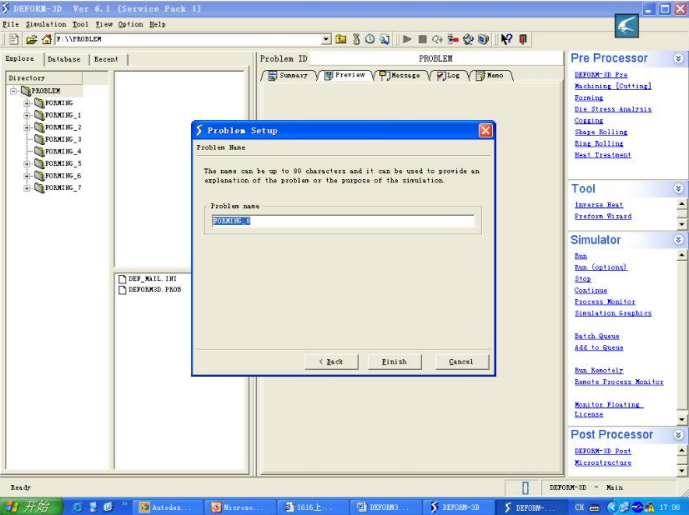Viewport: 689px width, 515px height.
Task: Expand the FORMING_2 tree node
Action: pyautogui.click(x=27, y=127)
